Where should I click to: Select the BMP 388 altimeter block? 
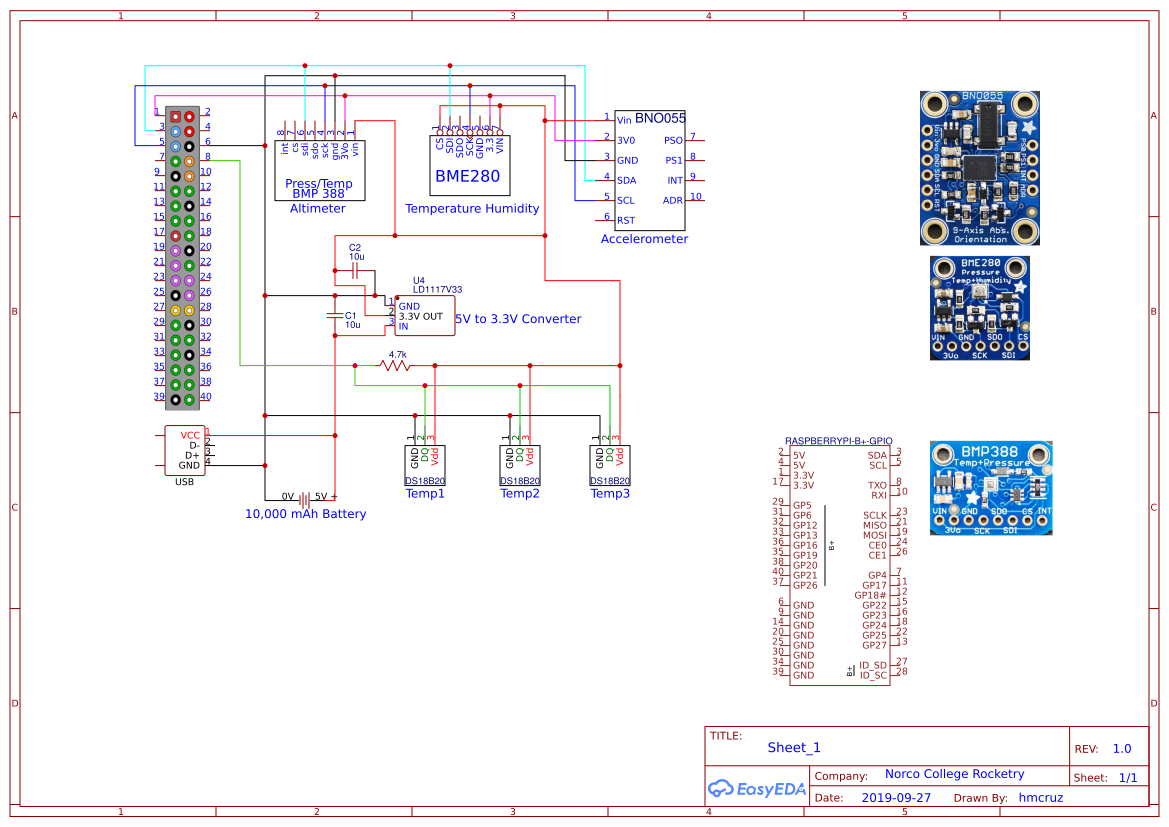pos(320,170)
